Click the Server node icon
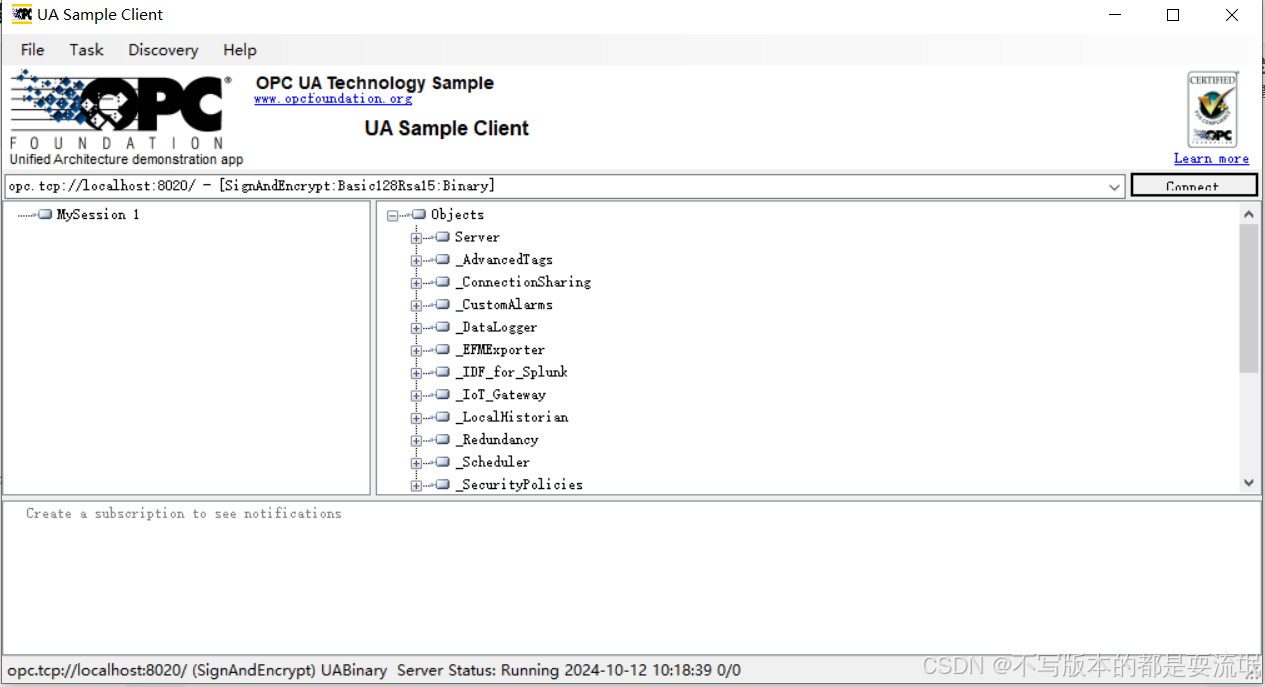The width and height of the screenshot is (1265, 687). point(442,237)
